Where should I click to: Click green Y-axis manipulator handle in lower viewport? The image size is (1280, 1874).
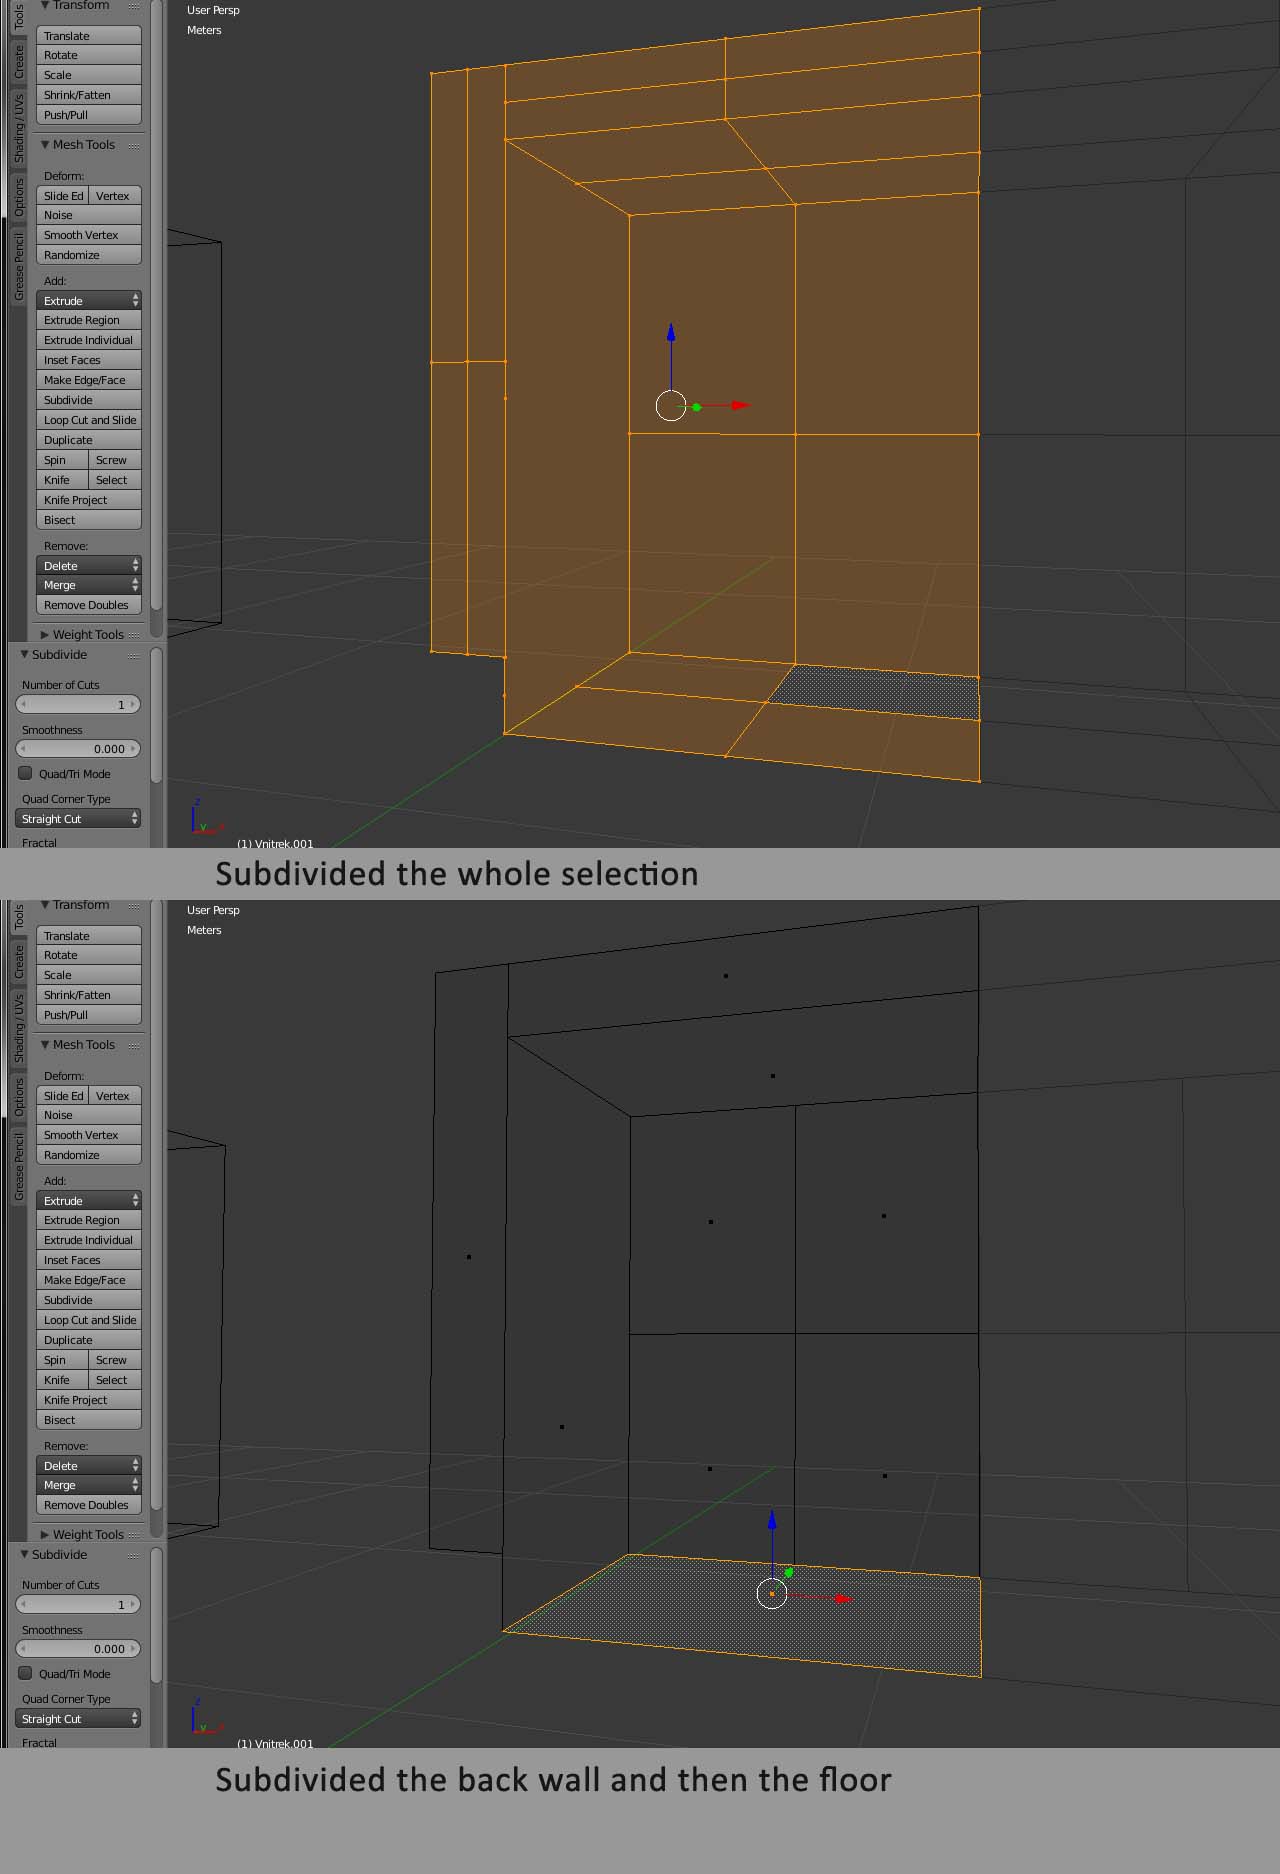click(x=789, y=1573)
